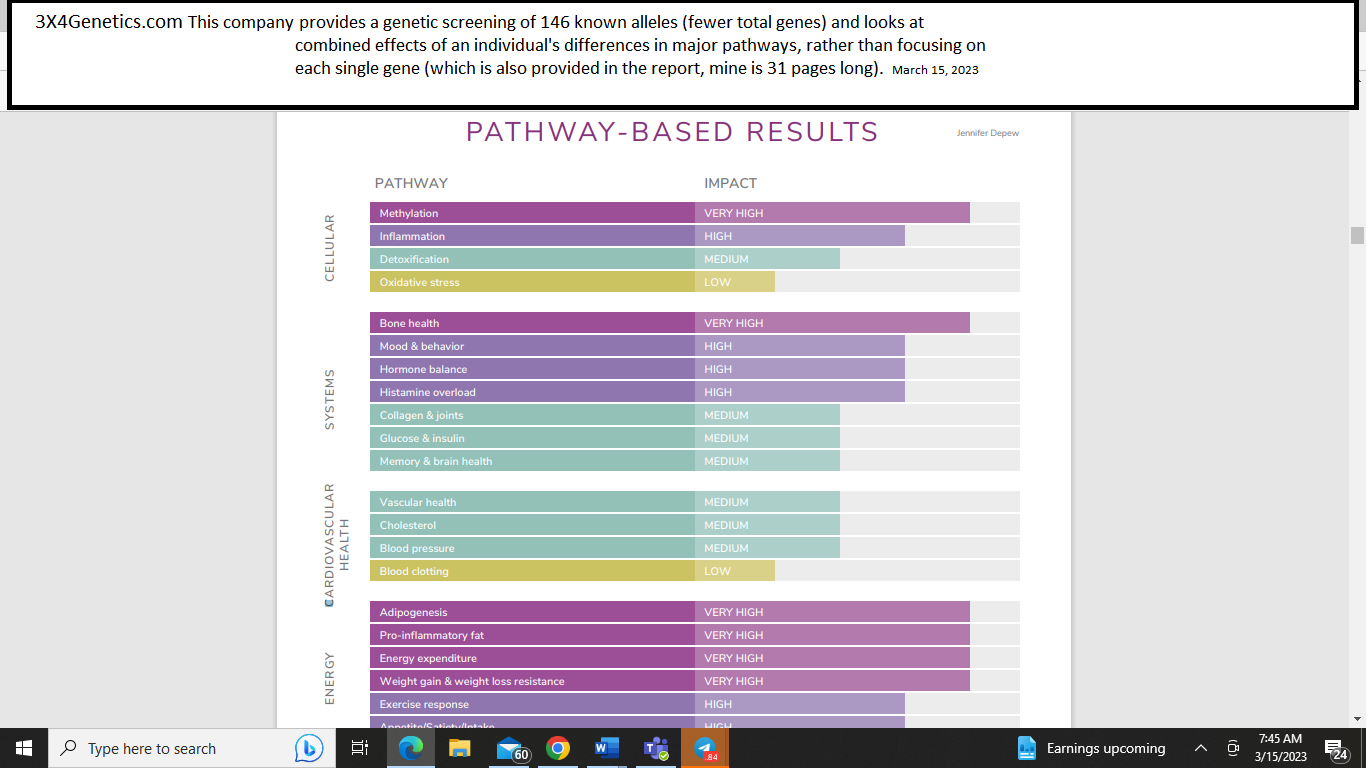Select the Collagen & joints pathway label

point(421,415)
